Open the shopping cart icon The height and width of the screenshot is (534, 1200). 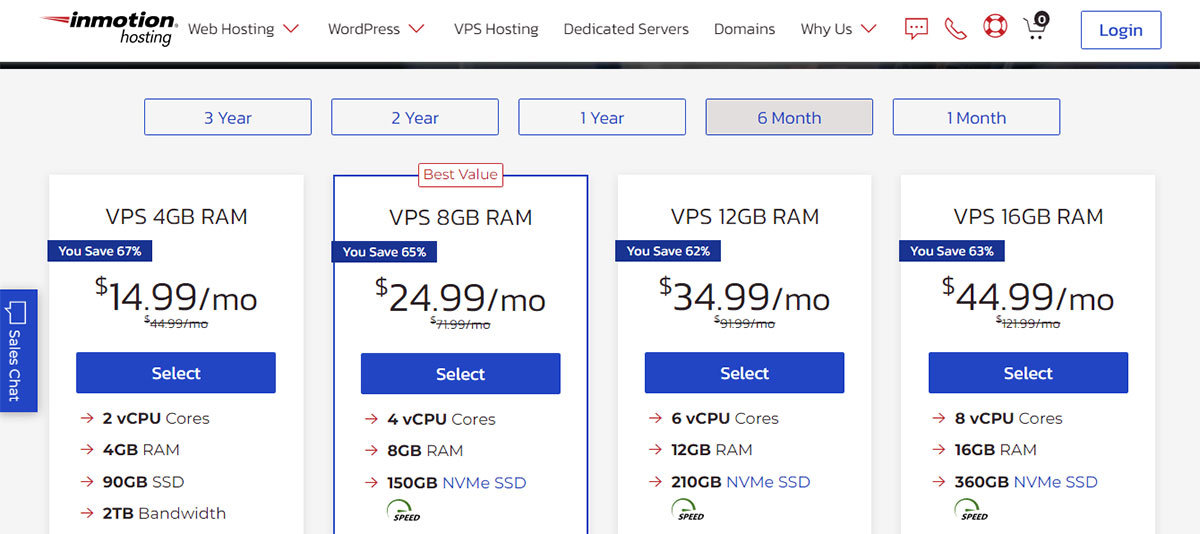1037,27
